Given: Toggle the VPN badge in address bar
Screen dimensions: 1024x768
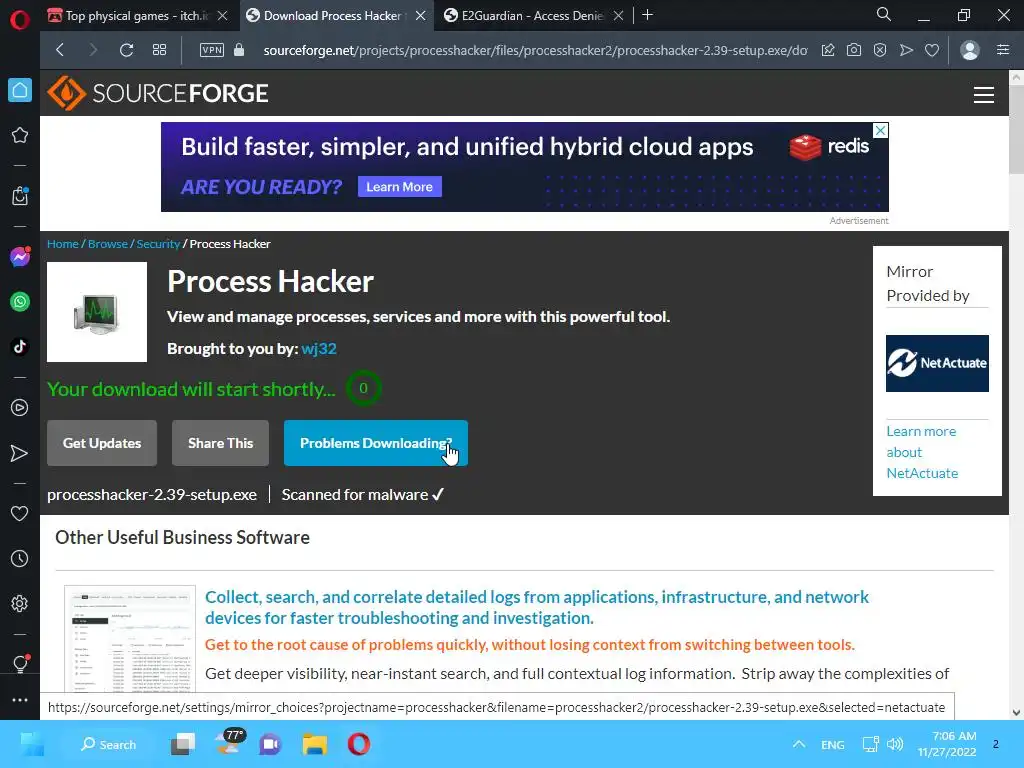Looking at the screenshot, I should coord(212,50).
